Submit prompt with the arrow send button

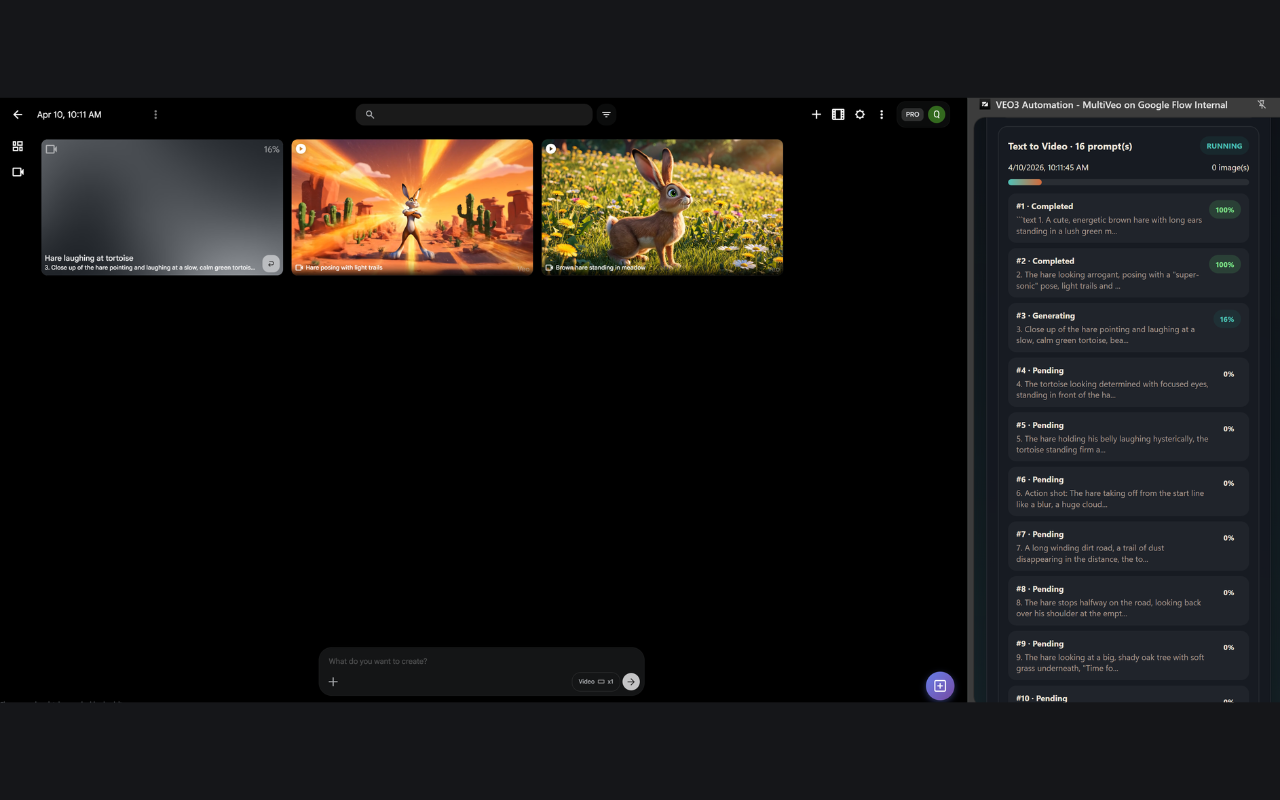point(631,682)
